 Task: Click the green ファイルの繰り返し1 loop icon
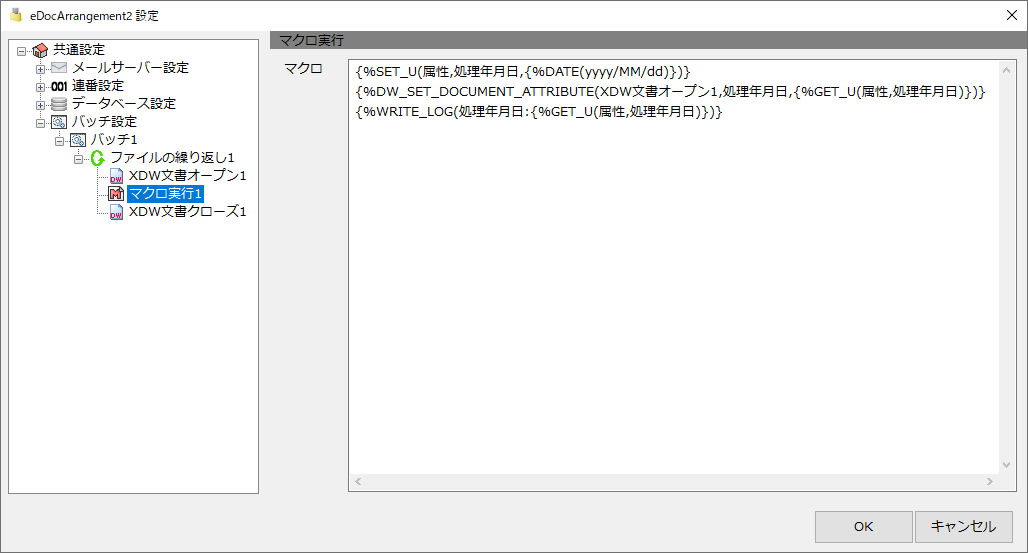pos(97,157)
